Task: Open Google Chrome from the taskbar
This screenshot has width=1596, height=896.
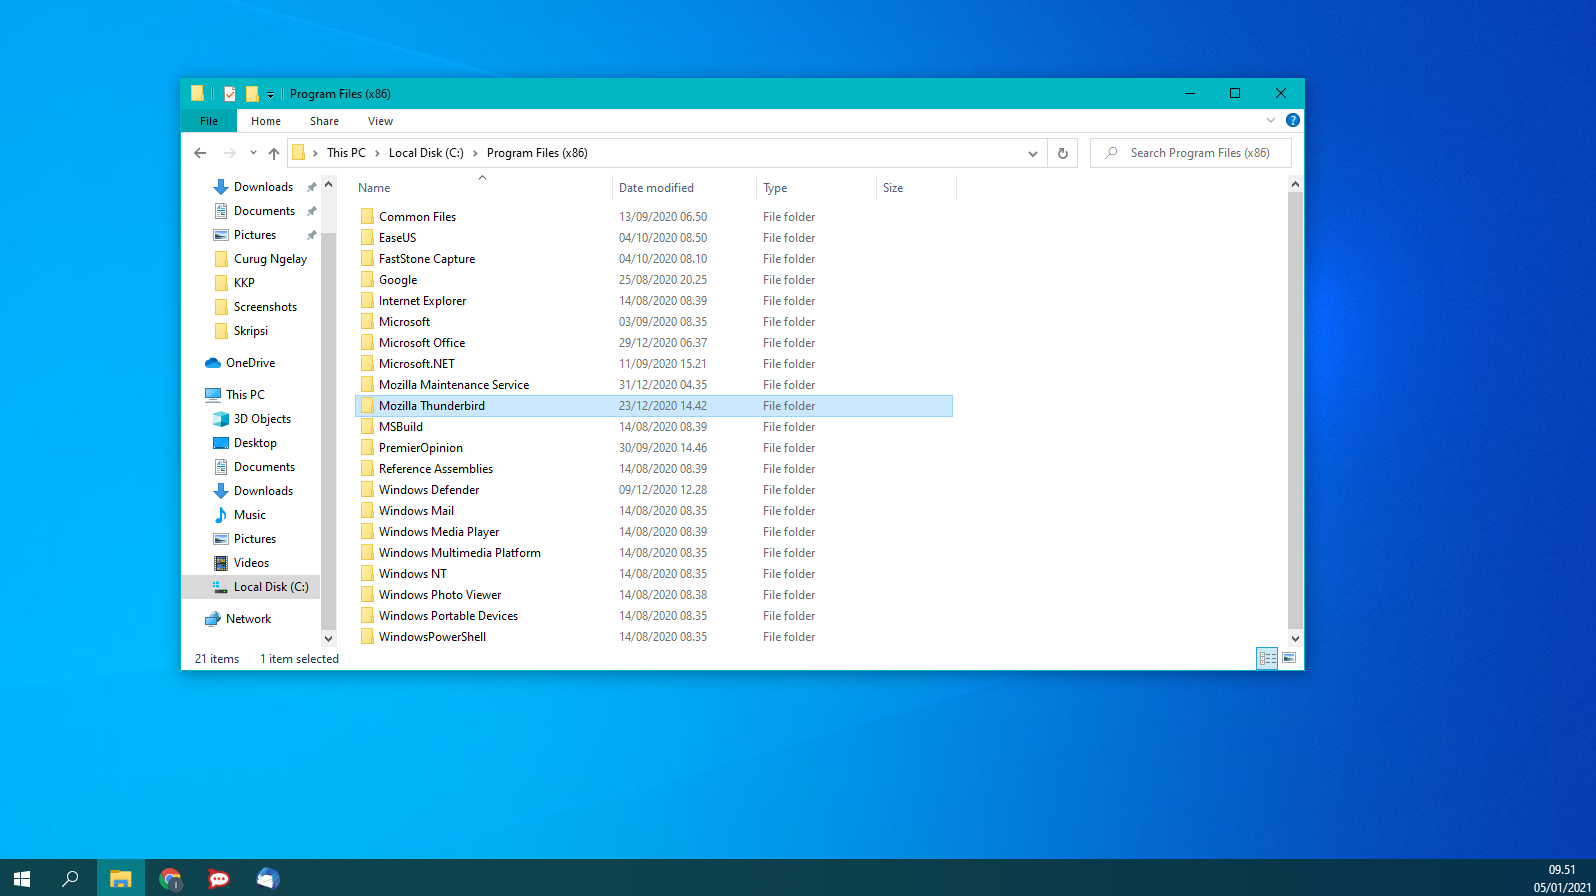Action: pyautogui.click(x=170, y=878)
